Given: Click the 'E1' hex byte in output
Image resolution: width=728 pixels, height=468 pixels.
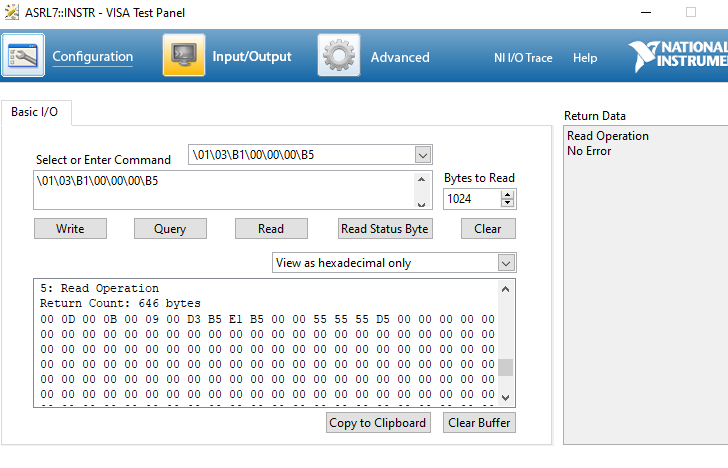Looking at the screenshot, I should click(236, 319).
